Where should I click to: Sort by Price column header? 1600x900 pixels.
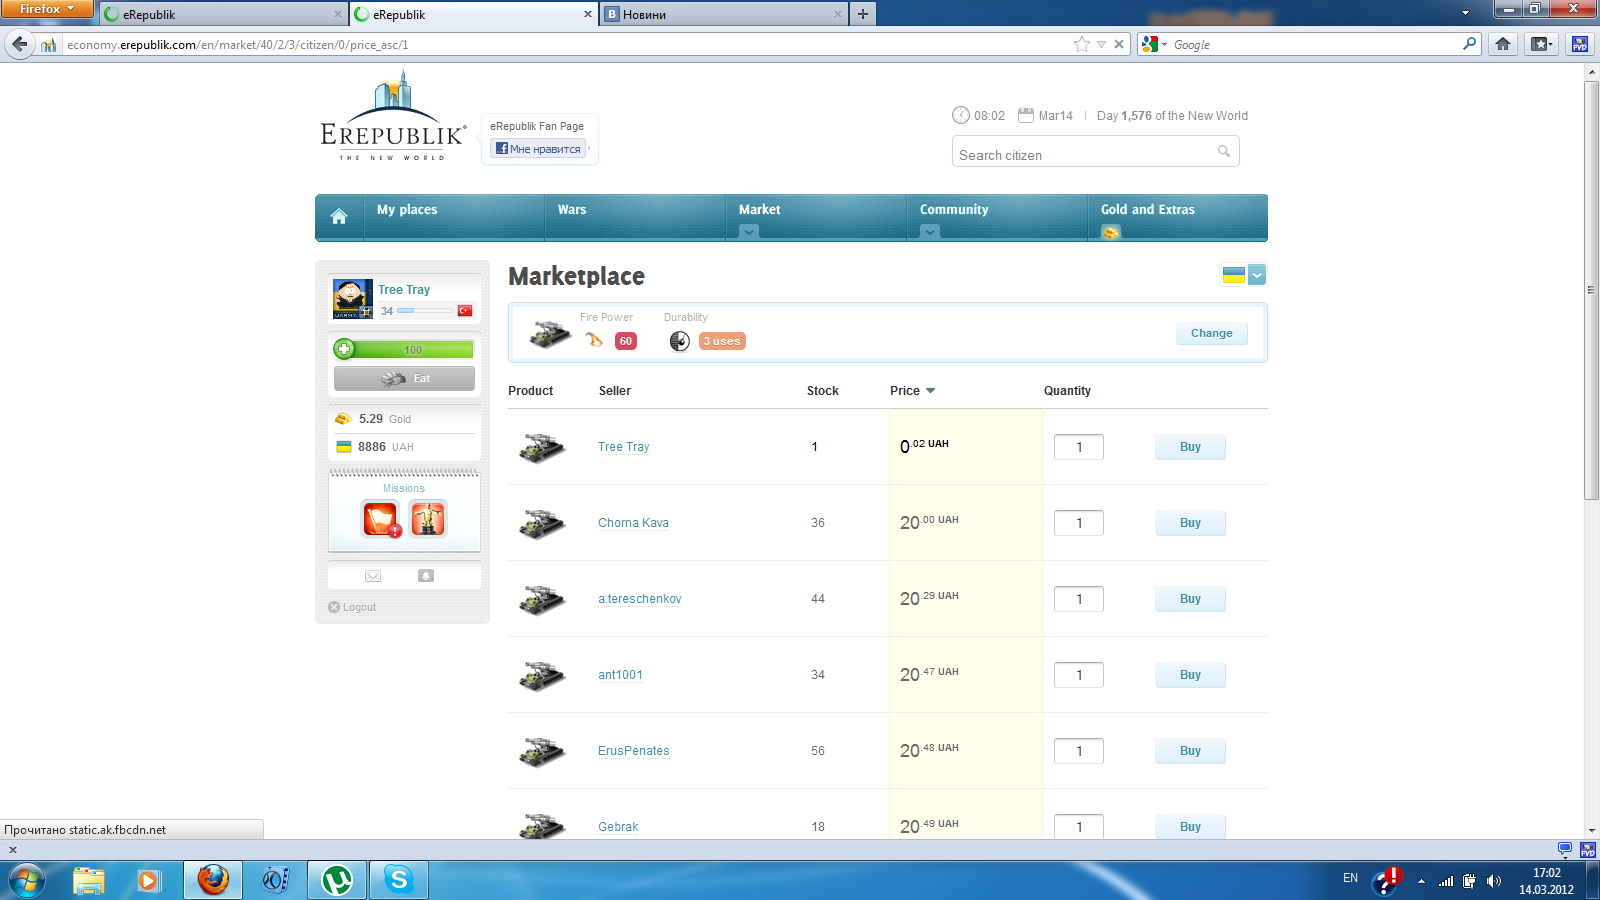coord(912,391)
